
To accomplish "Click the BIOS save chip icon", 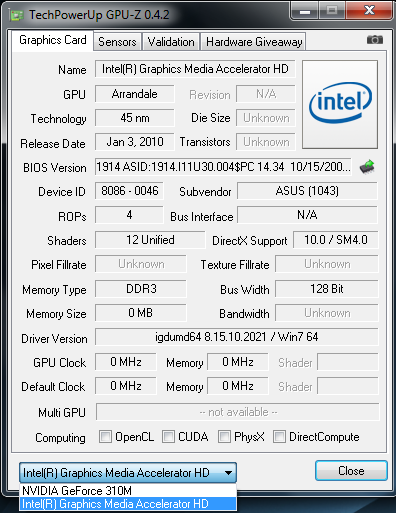I will (367, 167).
